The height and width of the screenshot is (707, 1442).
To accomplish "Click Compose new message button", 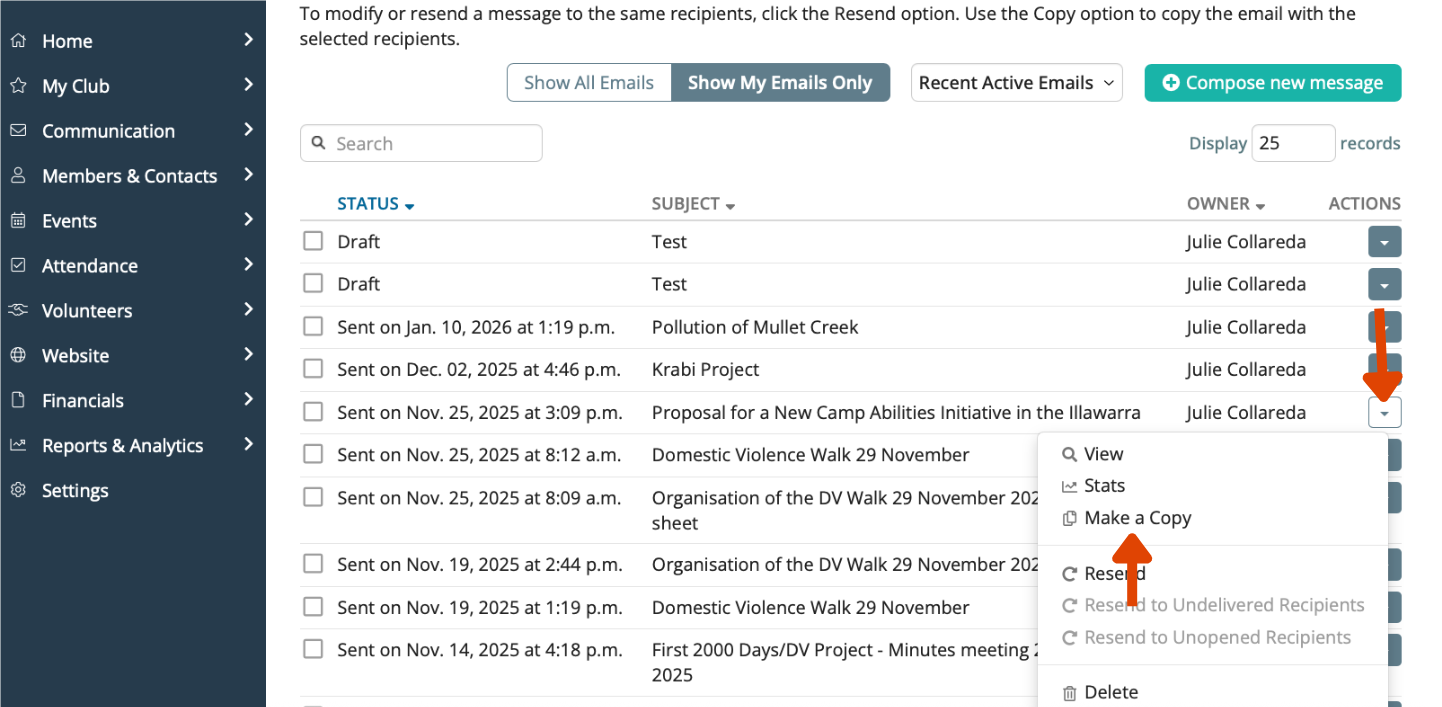I will point(1272,83).
